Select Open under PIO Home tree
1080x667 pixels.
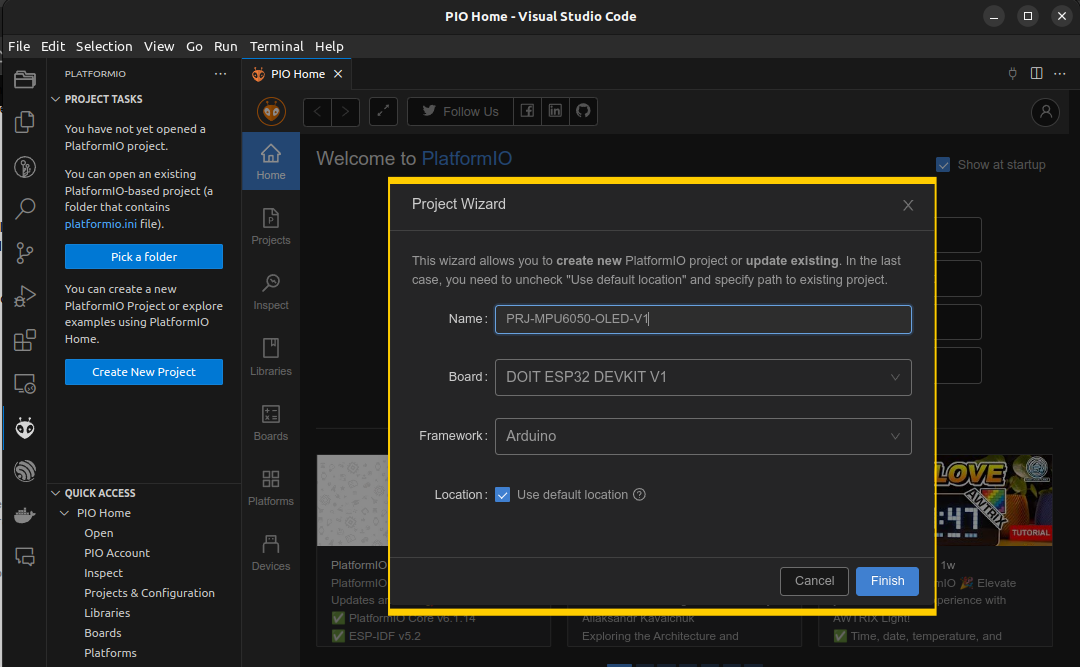tap(98, 533)
